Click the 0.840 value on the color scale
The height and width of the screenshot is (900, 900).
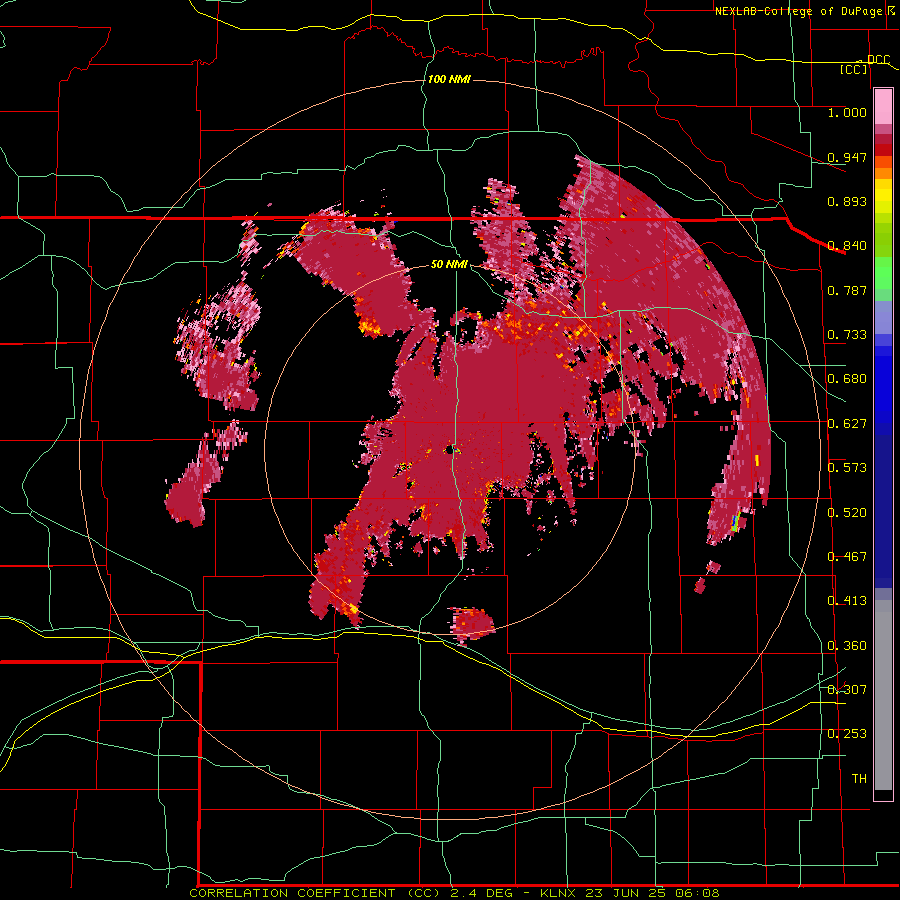pyautogui.click(x=847, y=246)
